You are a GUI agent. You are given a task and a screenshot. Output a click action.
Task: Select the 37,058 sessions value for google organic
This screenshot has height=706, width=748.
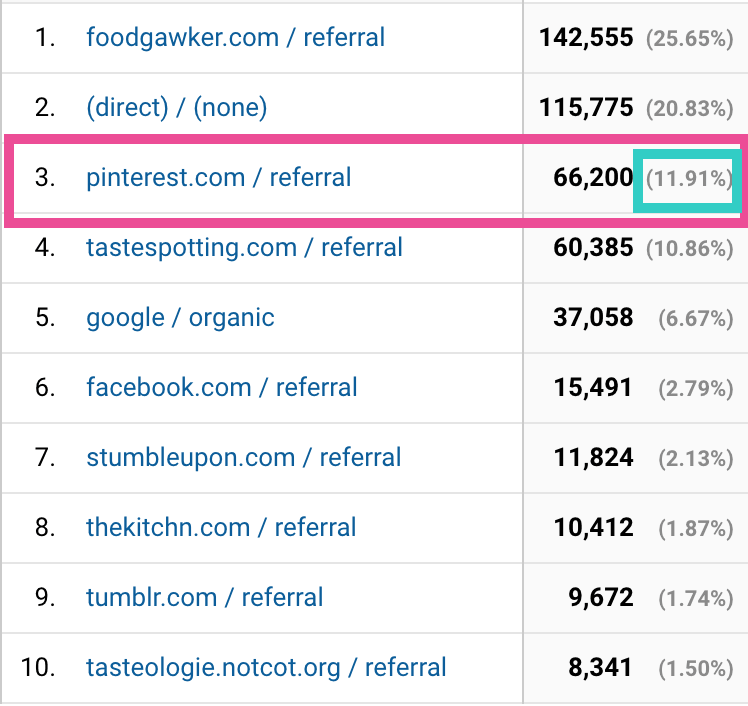click(x=593, y=318)
